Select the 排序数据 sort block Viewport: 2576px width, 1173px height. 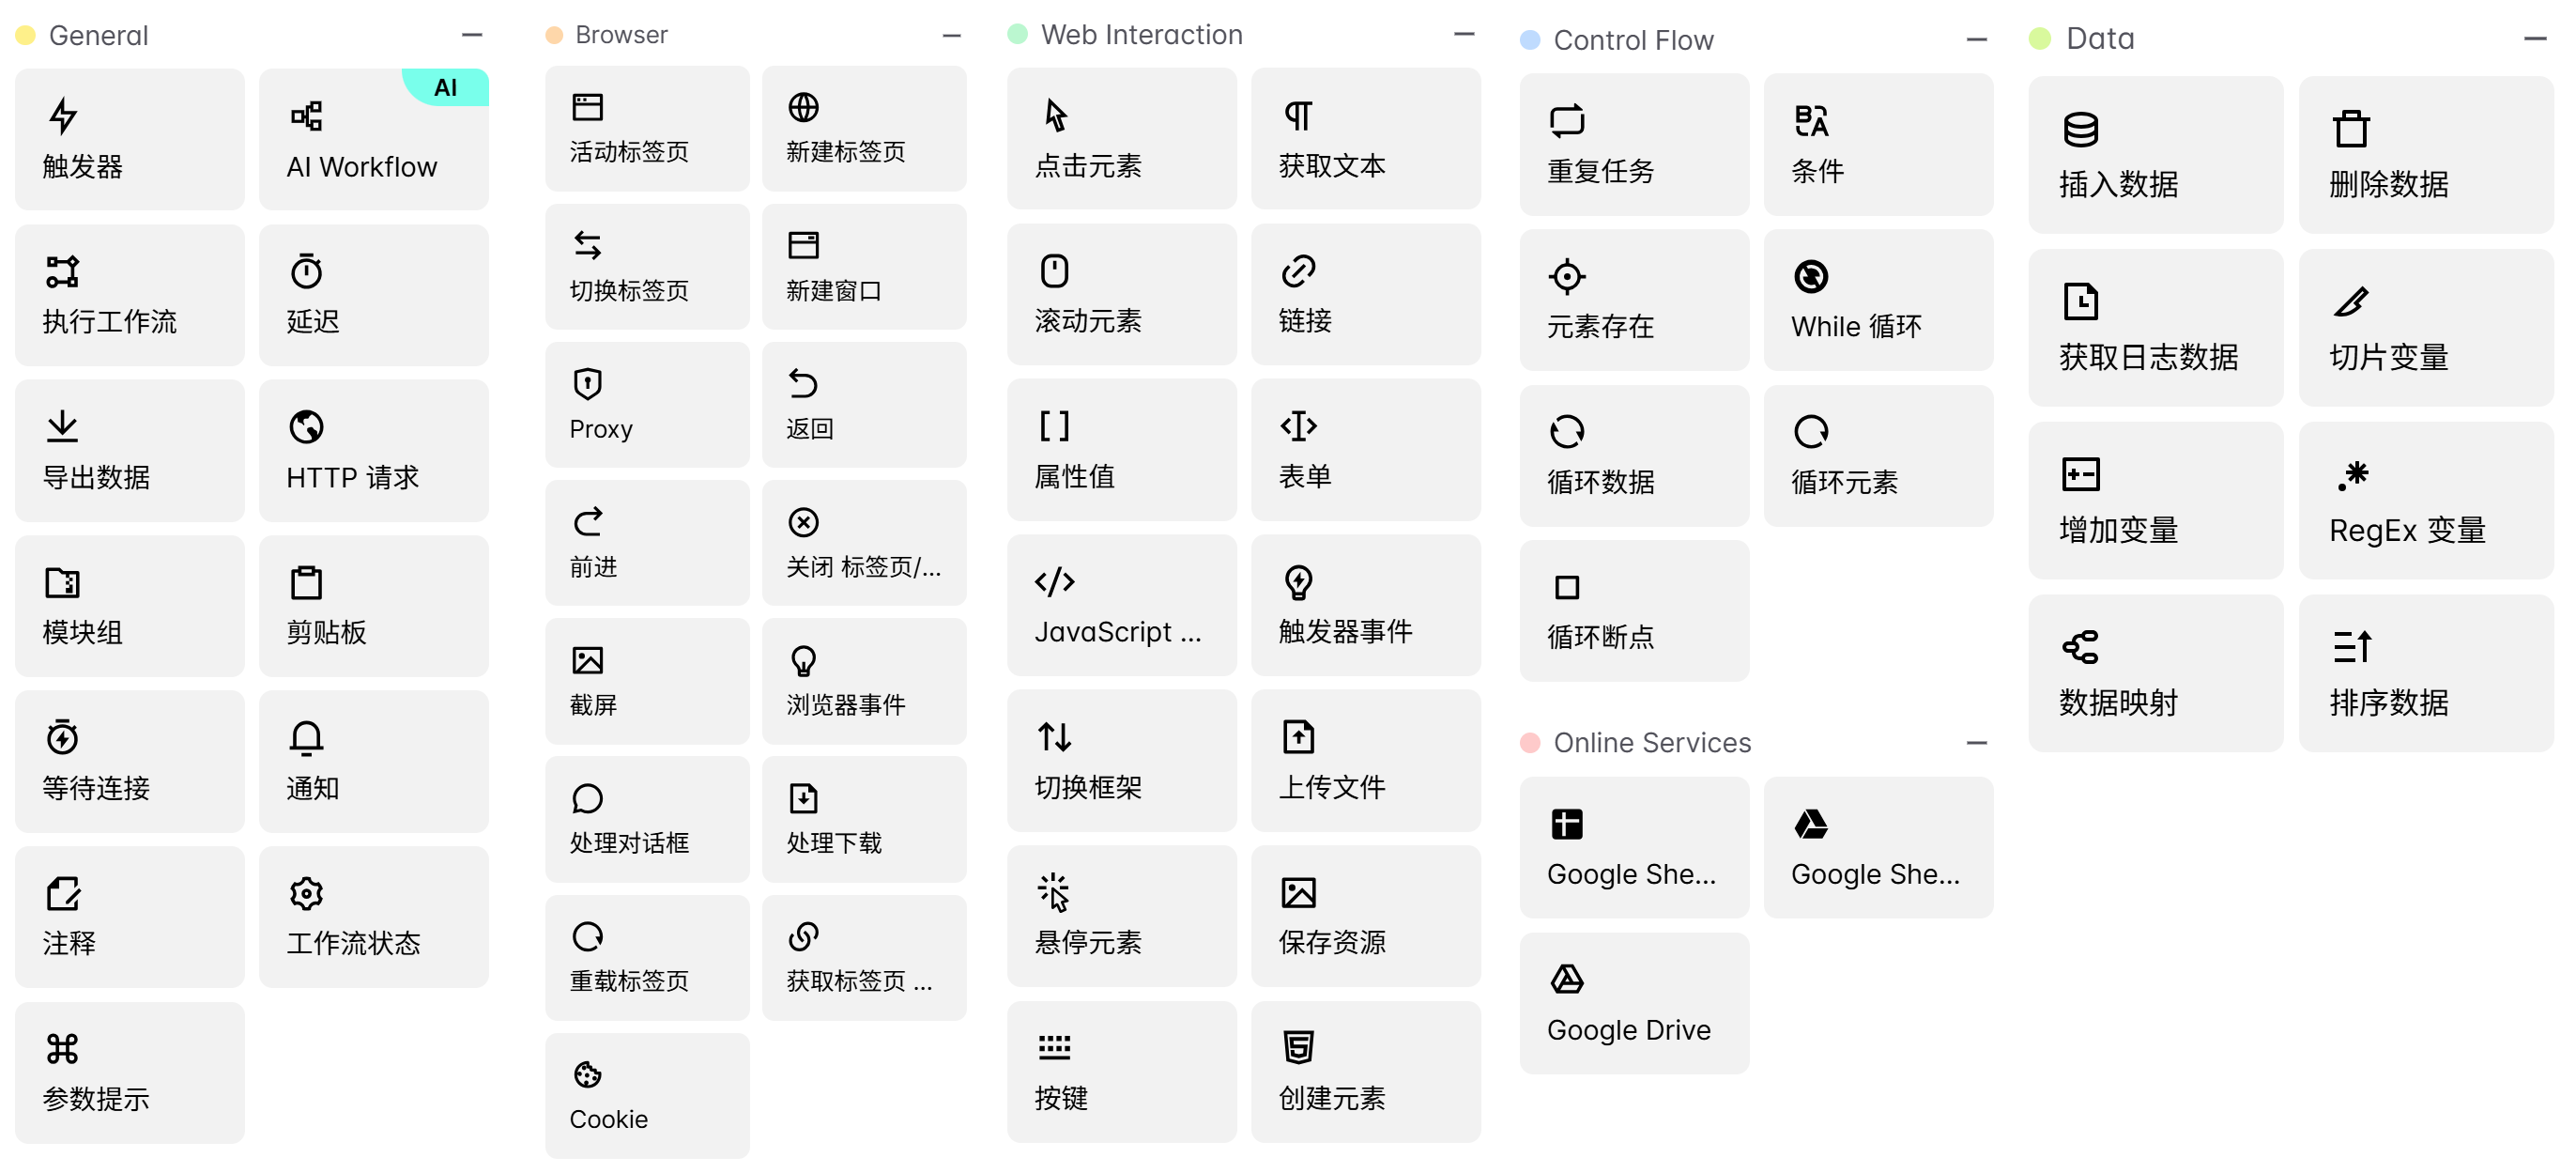click(x=2426, y=674)
